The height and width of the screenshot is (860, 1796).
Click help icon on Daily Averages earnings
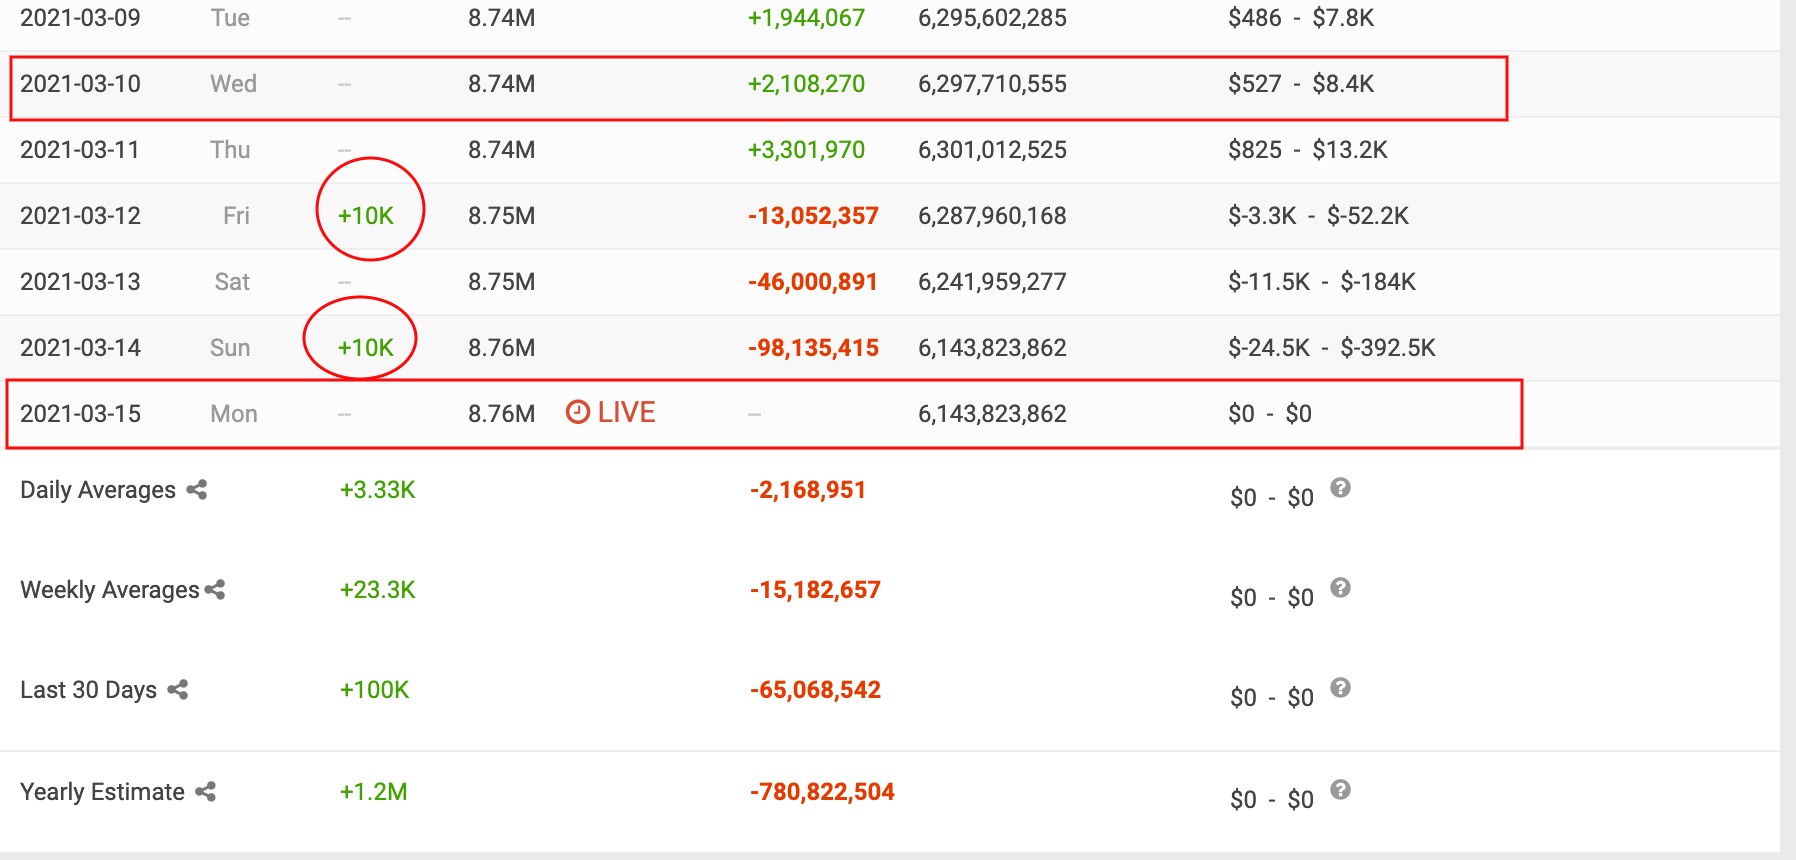1341,488
